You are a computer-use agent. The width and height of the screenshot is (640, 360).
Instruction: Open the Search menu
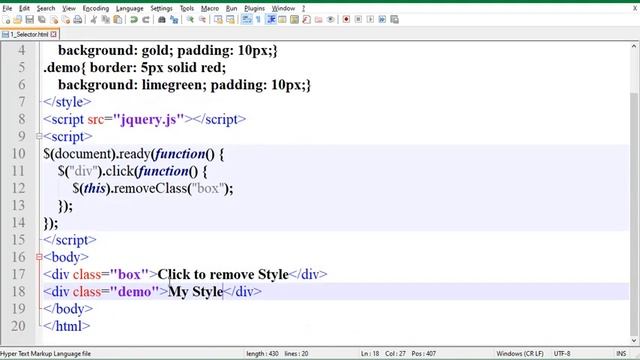(x=46, y=8)
